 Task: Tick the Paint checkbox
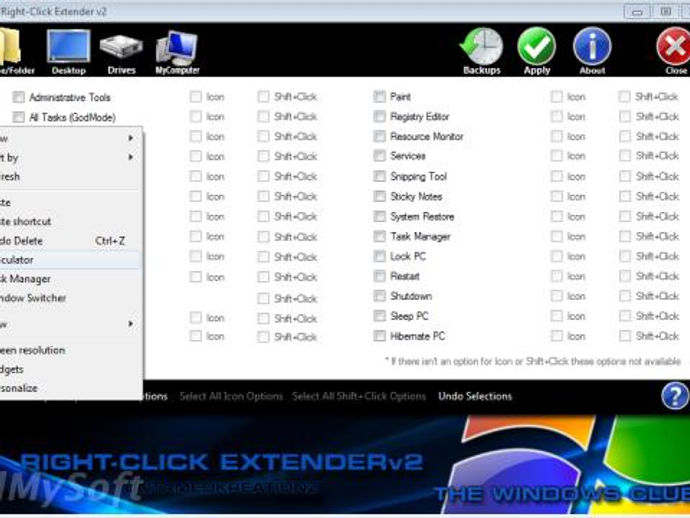[379, 96]
